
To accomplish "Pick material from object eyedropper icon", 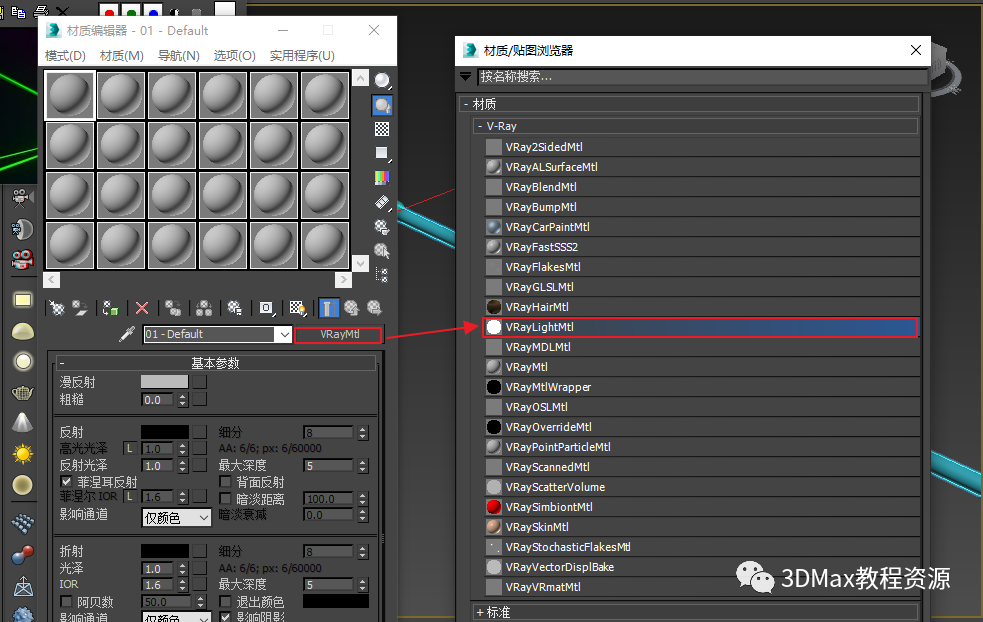I will pyautogui.click(x=127, y=334).
